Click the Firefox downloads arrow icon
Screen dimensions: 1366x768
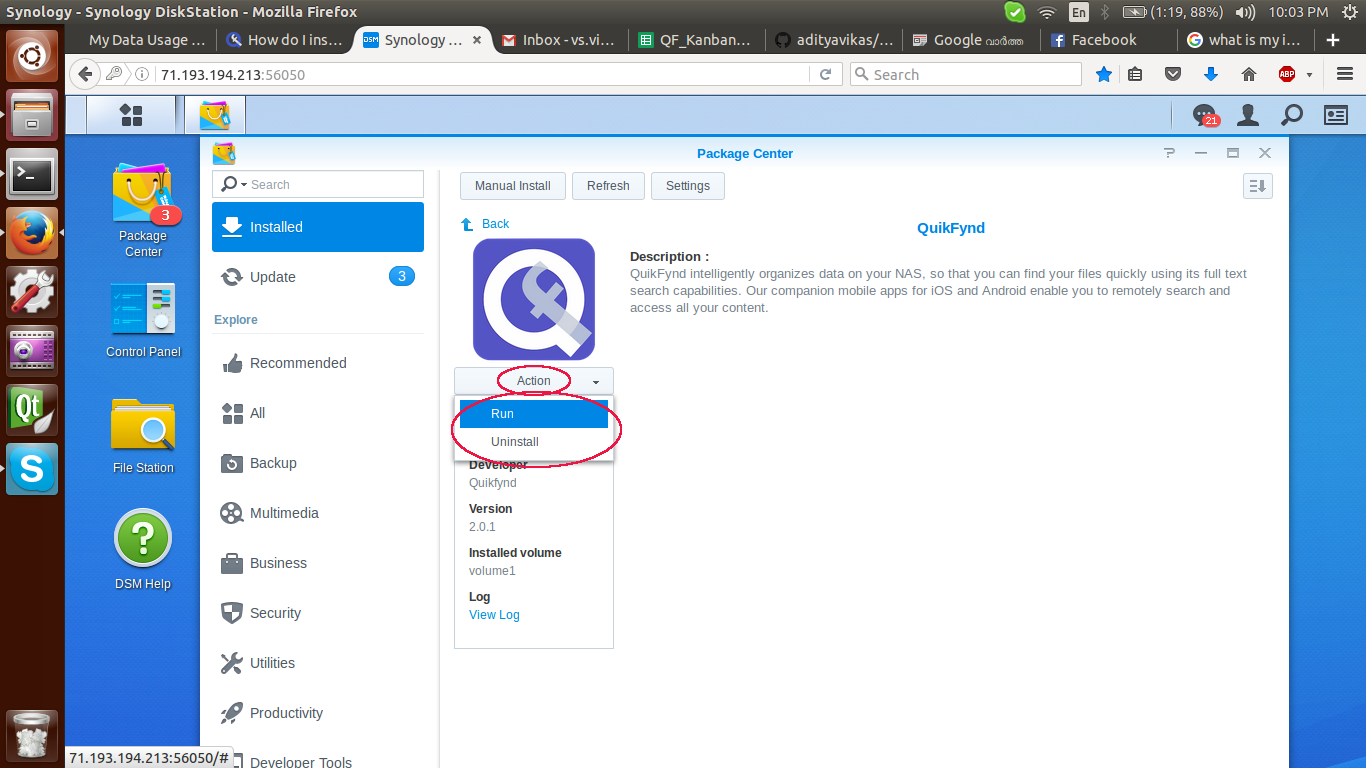pos(1211,74)
